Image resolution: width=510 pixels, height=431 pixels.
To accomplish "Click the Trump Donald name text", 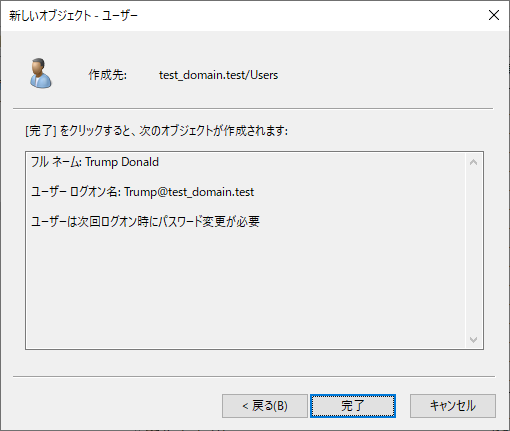I will pos(122,162).
